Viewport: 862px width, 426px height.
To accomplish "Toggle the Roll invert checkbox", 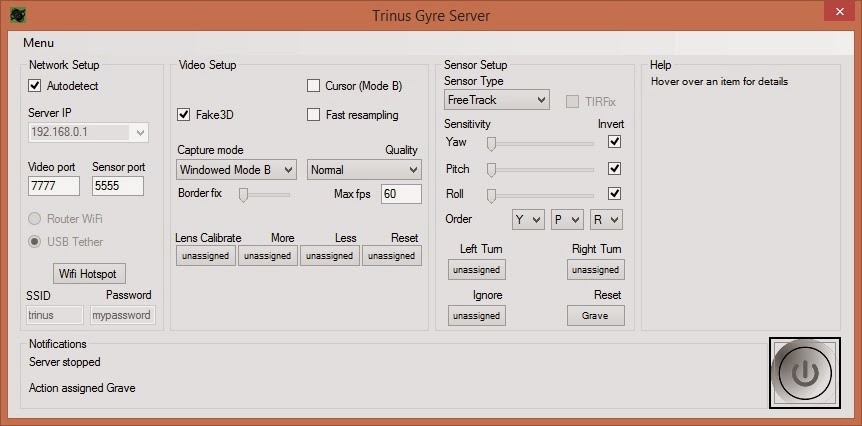I will coord(615,193).
